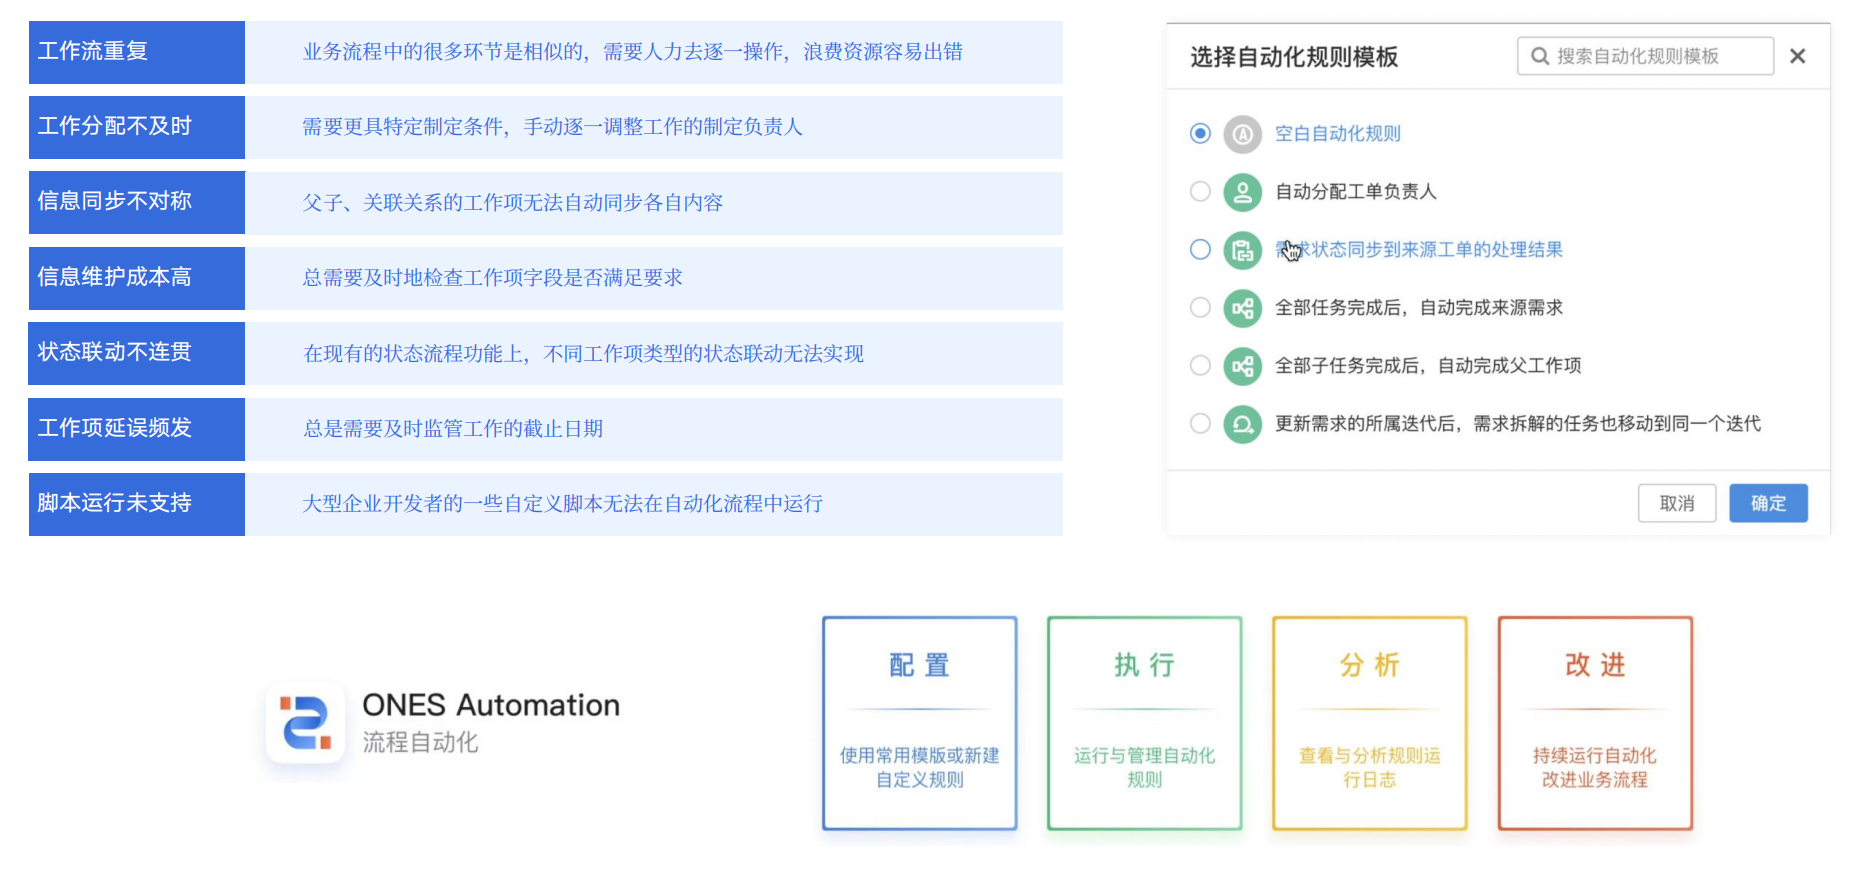Click the description starting 业务流程中的很多环节
1862x872 pixels.
633,52
